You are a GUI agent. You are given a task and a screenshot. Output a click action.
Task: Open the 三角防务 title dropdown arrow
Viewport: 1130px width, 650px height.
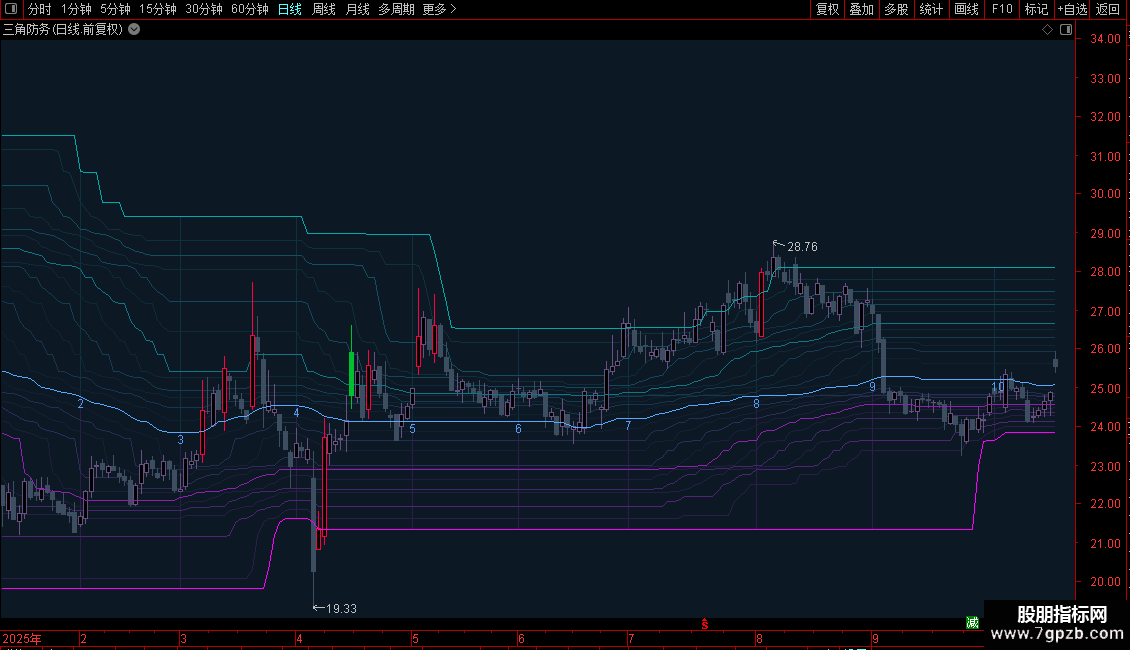click(135, 30)
